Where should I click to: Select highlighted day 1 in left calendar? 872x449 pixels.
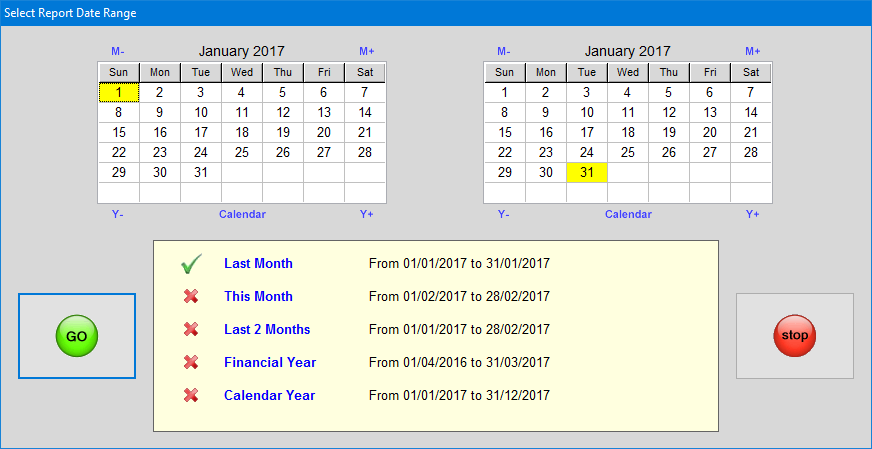point(119,92)
